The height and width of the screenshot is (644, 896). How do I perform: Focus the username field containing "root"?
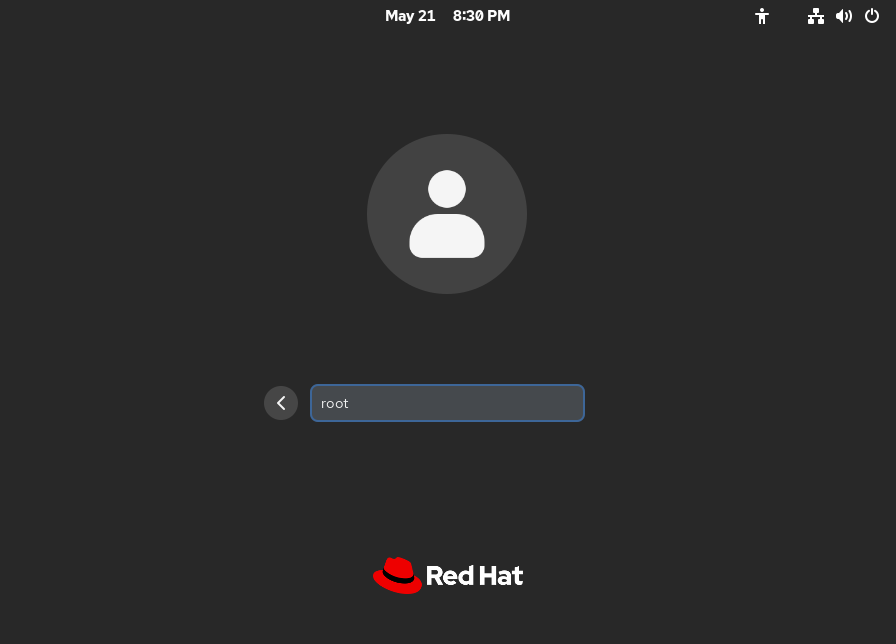point(447,403)
